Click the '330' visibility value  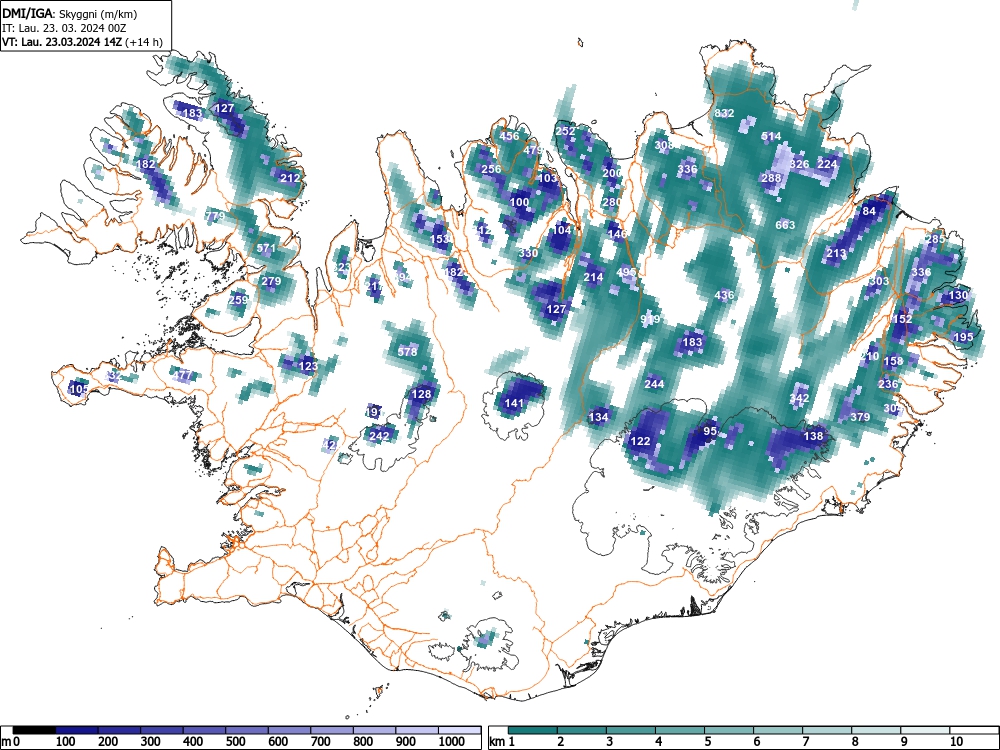[528, 253]
